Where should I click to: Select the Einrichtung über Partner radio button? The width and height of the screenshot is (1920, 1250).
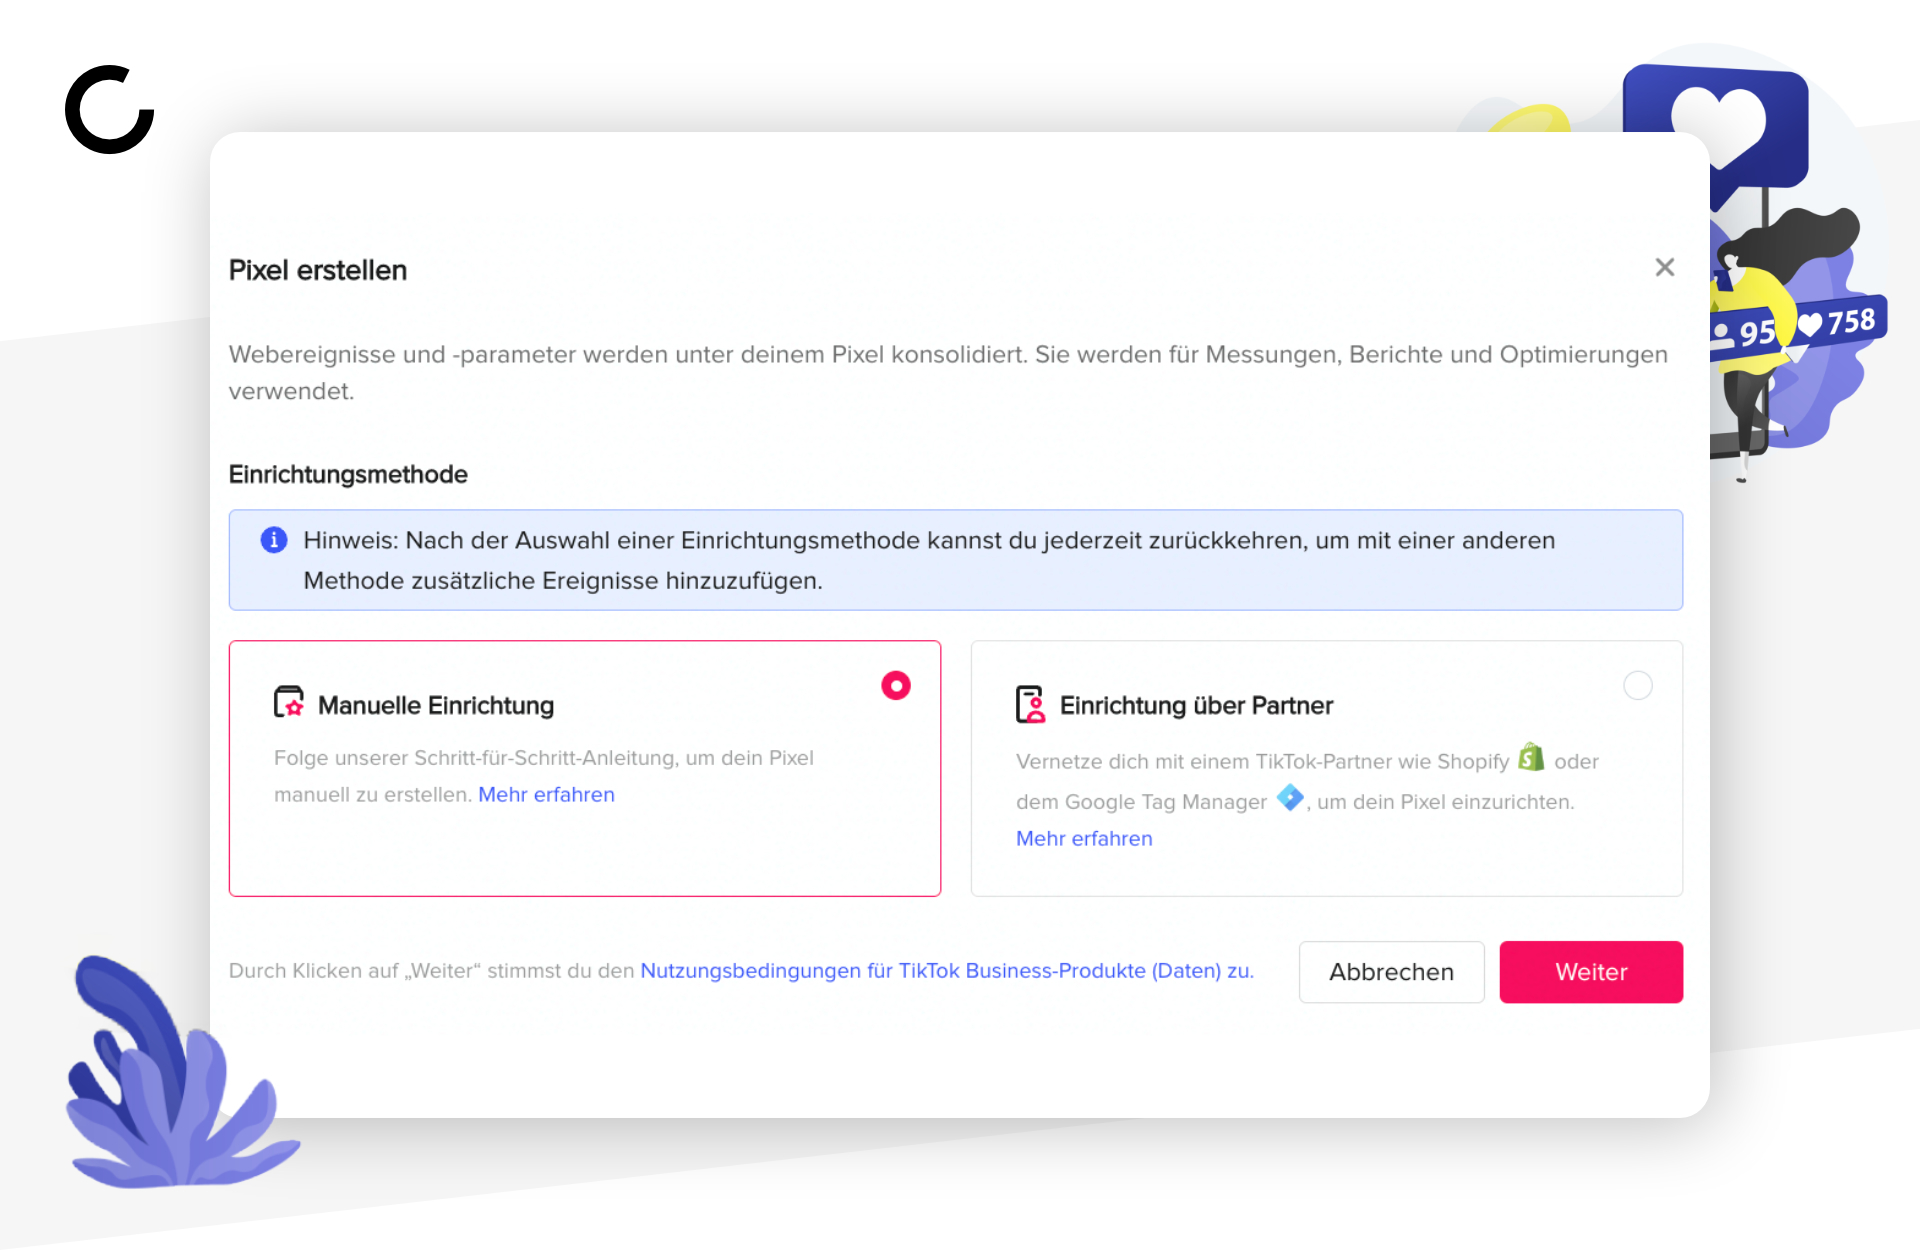[x=1638, y=686]
